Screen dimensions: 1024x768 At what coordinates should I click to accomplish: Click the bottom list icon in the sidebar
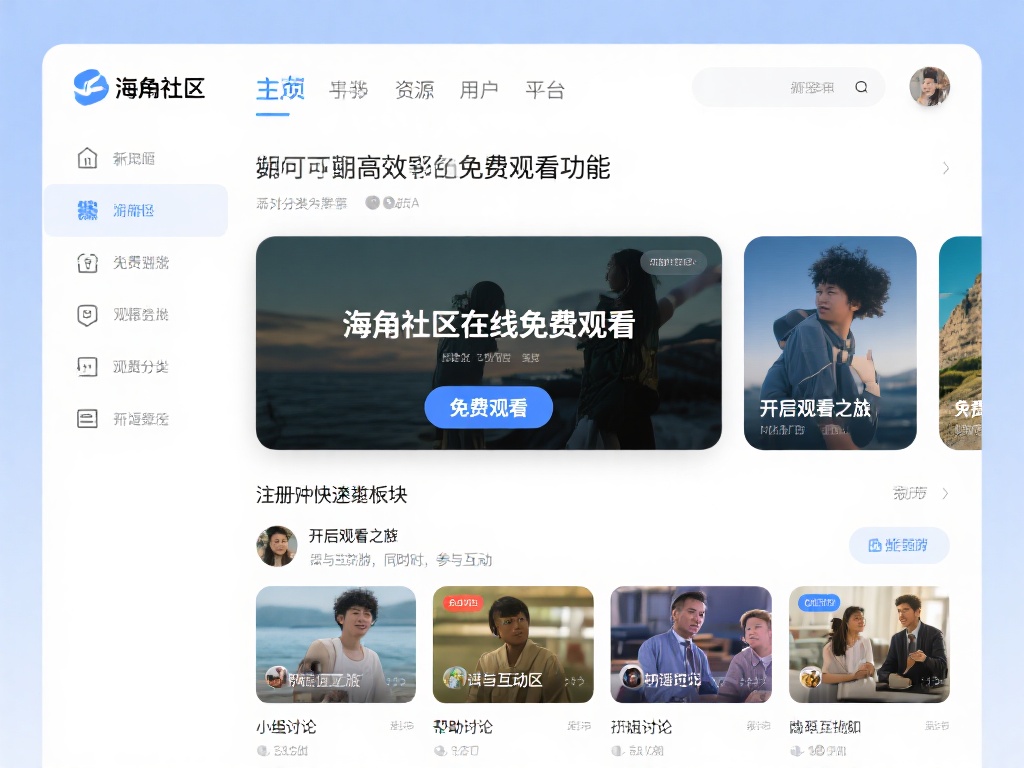pyautogui.click(x=88, y=419)
